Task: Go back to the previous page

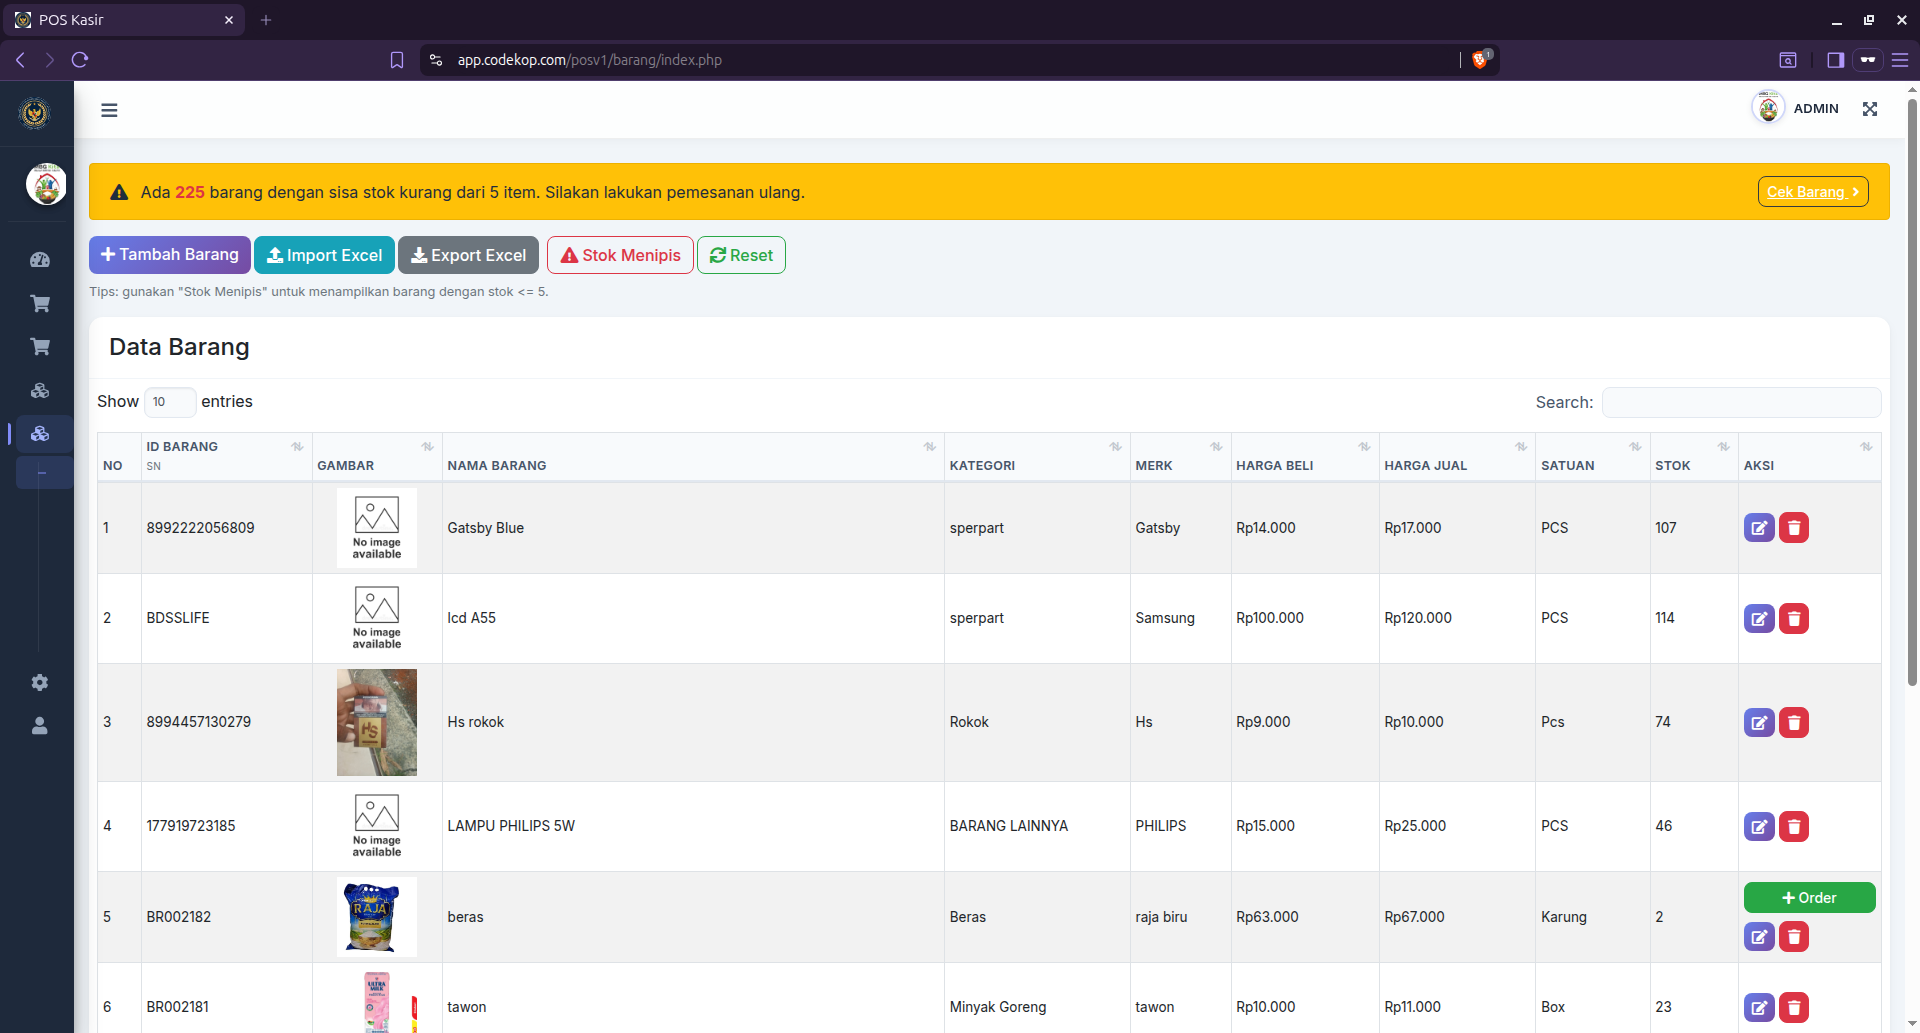Action: (x=20, y=60)
